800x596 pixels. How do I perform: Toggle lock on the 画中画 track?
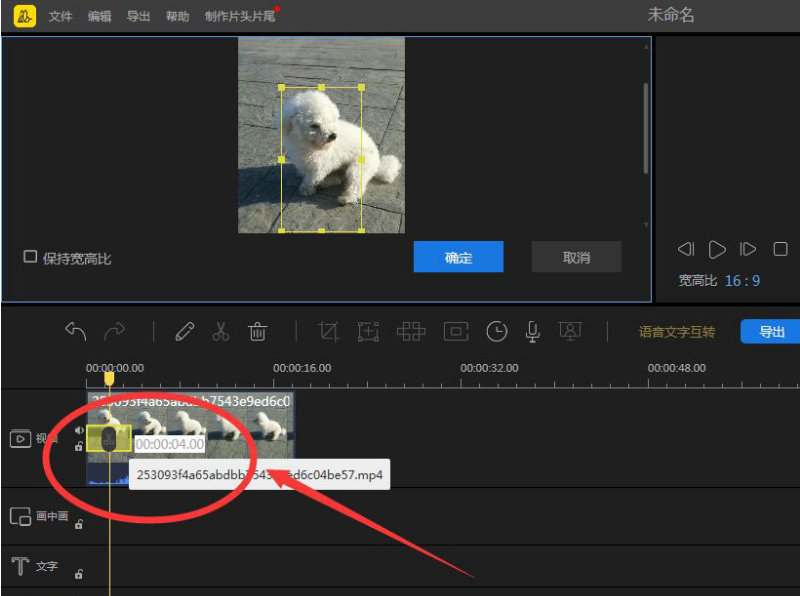click(x=79, y=524)
